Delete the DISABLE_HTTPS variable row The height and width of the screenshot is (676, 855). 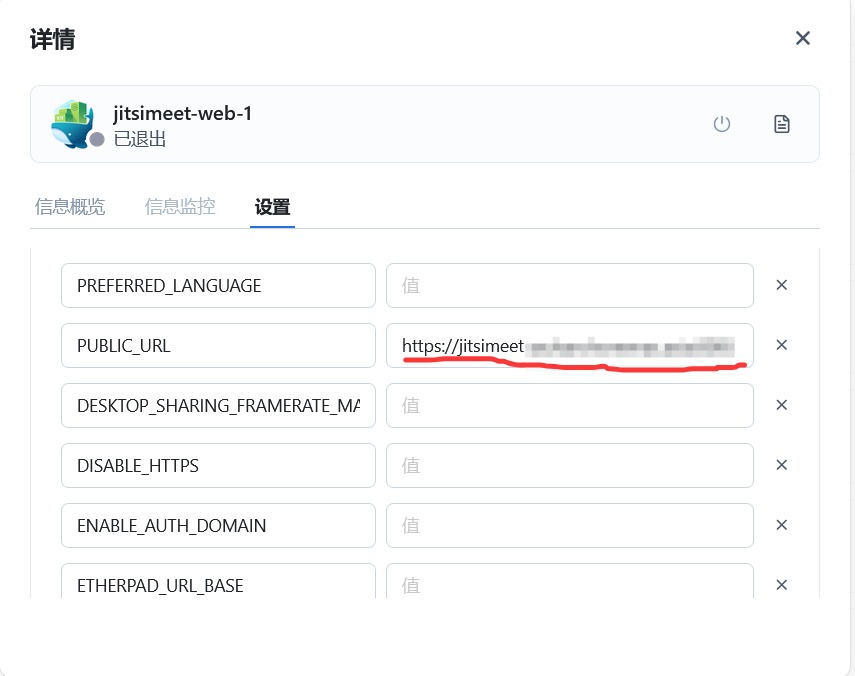(782, 465)
